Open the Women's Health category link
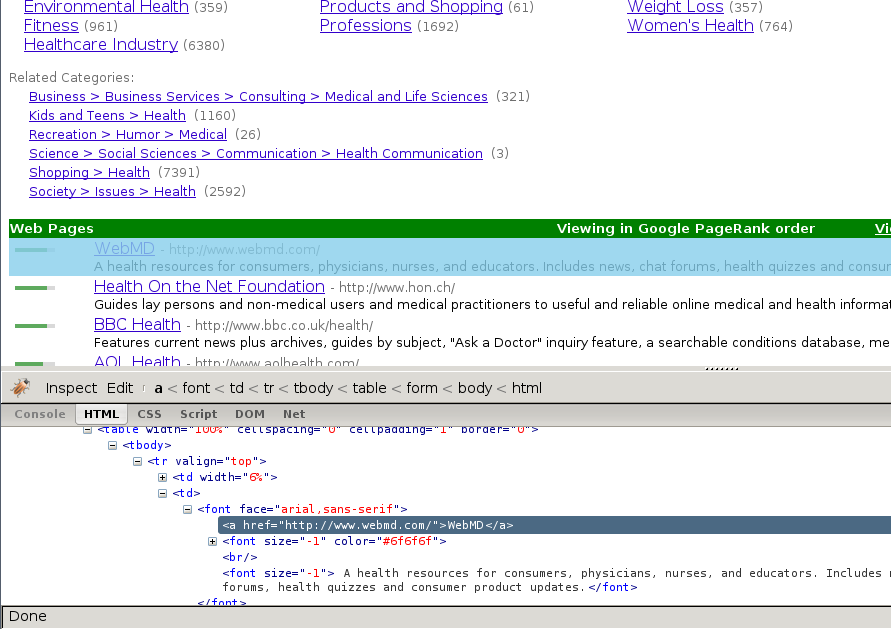 pyautogui.click(x=690, y=26)
